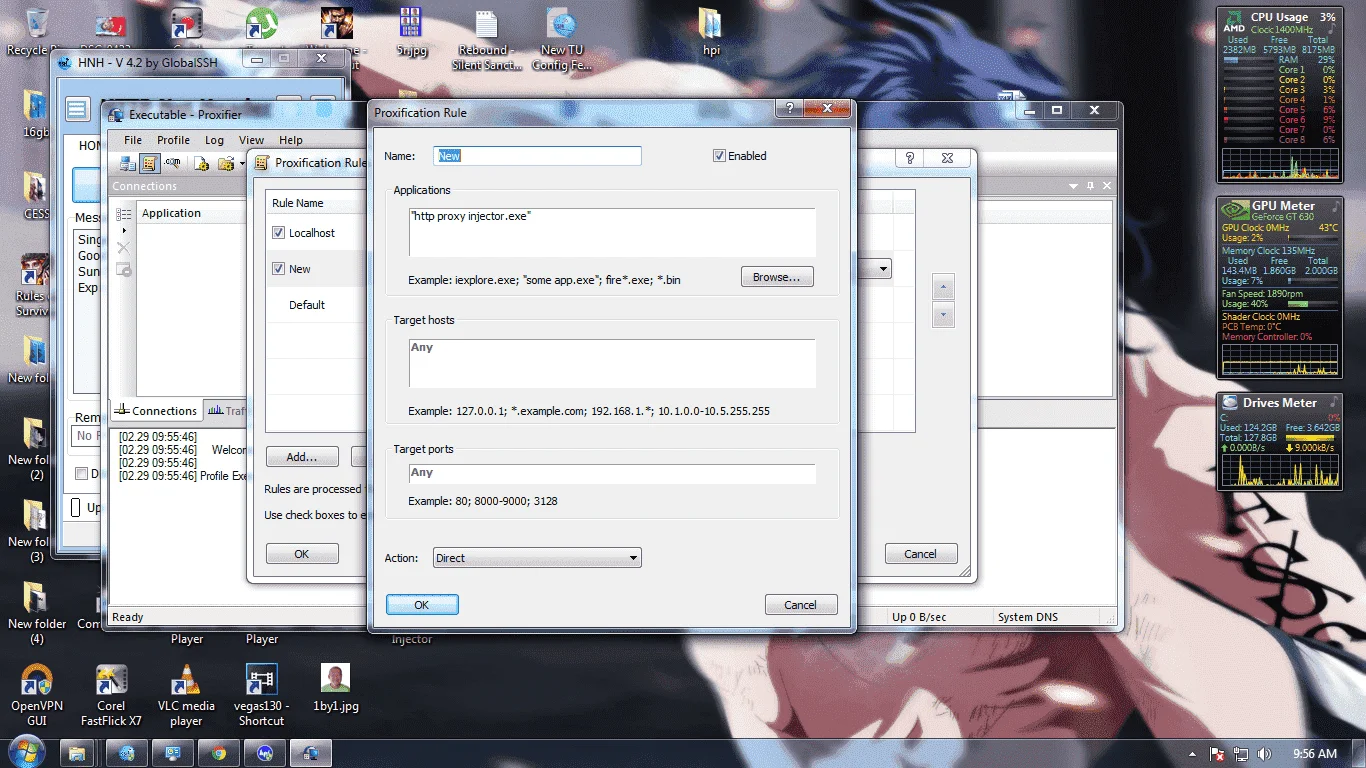
Task: Switch to the Connections tab
Action: click(x=156, y=411)
